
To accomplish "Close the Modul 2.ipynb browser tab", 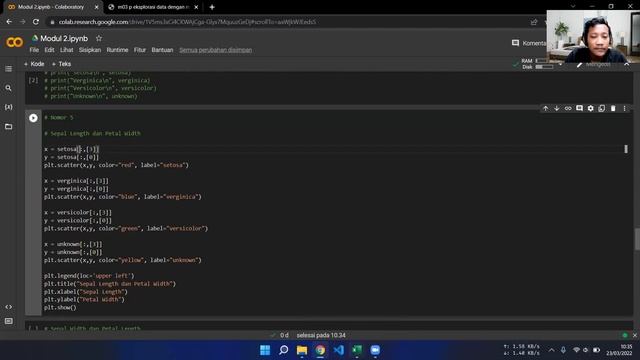I will tap(96, 7).
